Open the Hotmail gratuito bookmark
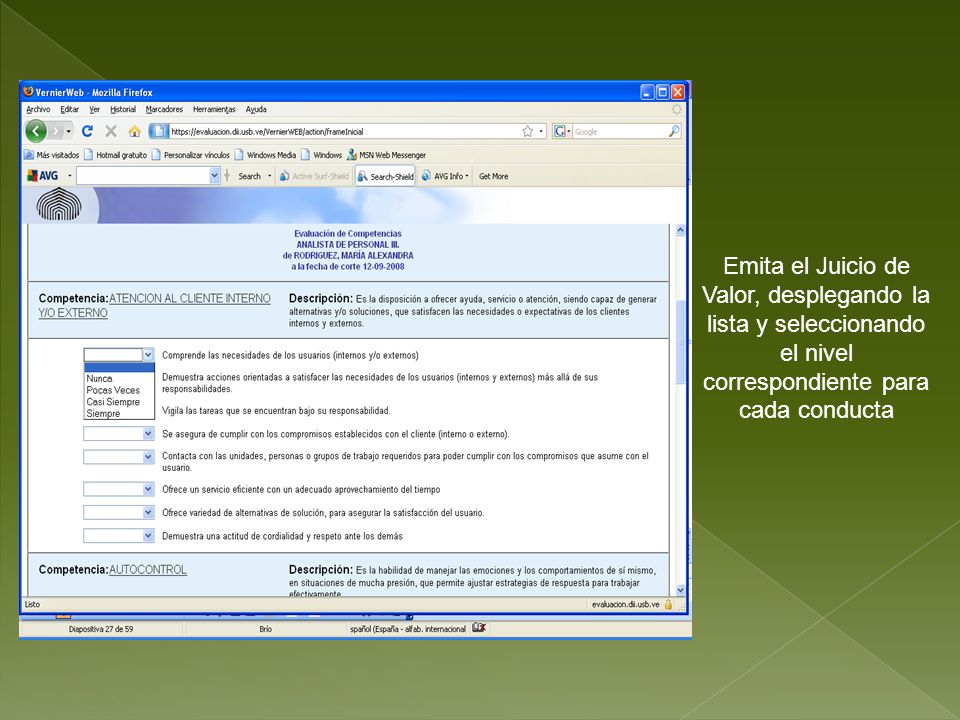This screenshot has width=960, height=720. coord(115,155)
